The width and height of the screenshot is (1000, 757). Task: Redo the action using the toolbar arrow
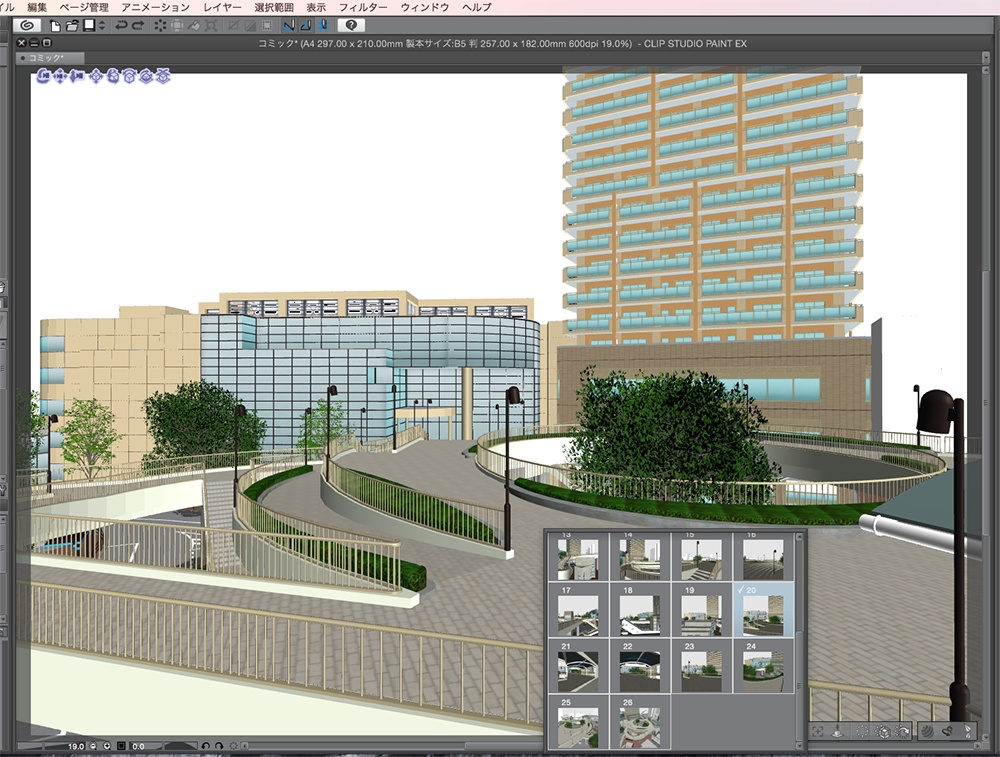point(138,26)
